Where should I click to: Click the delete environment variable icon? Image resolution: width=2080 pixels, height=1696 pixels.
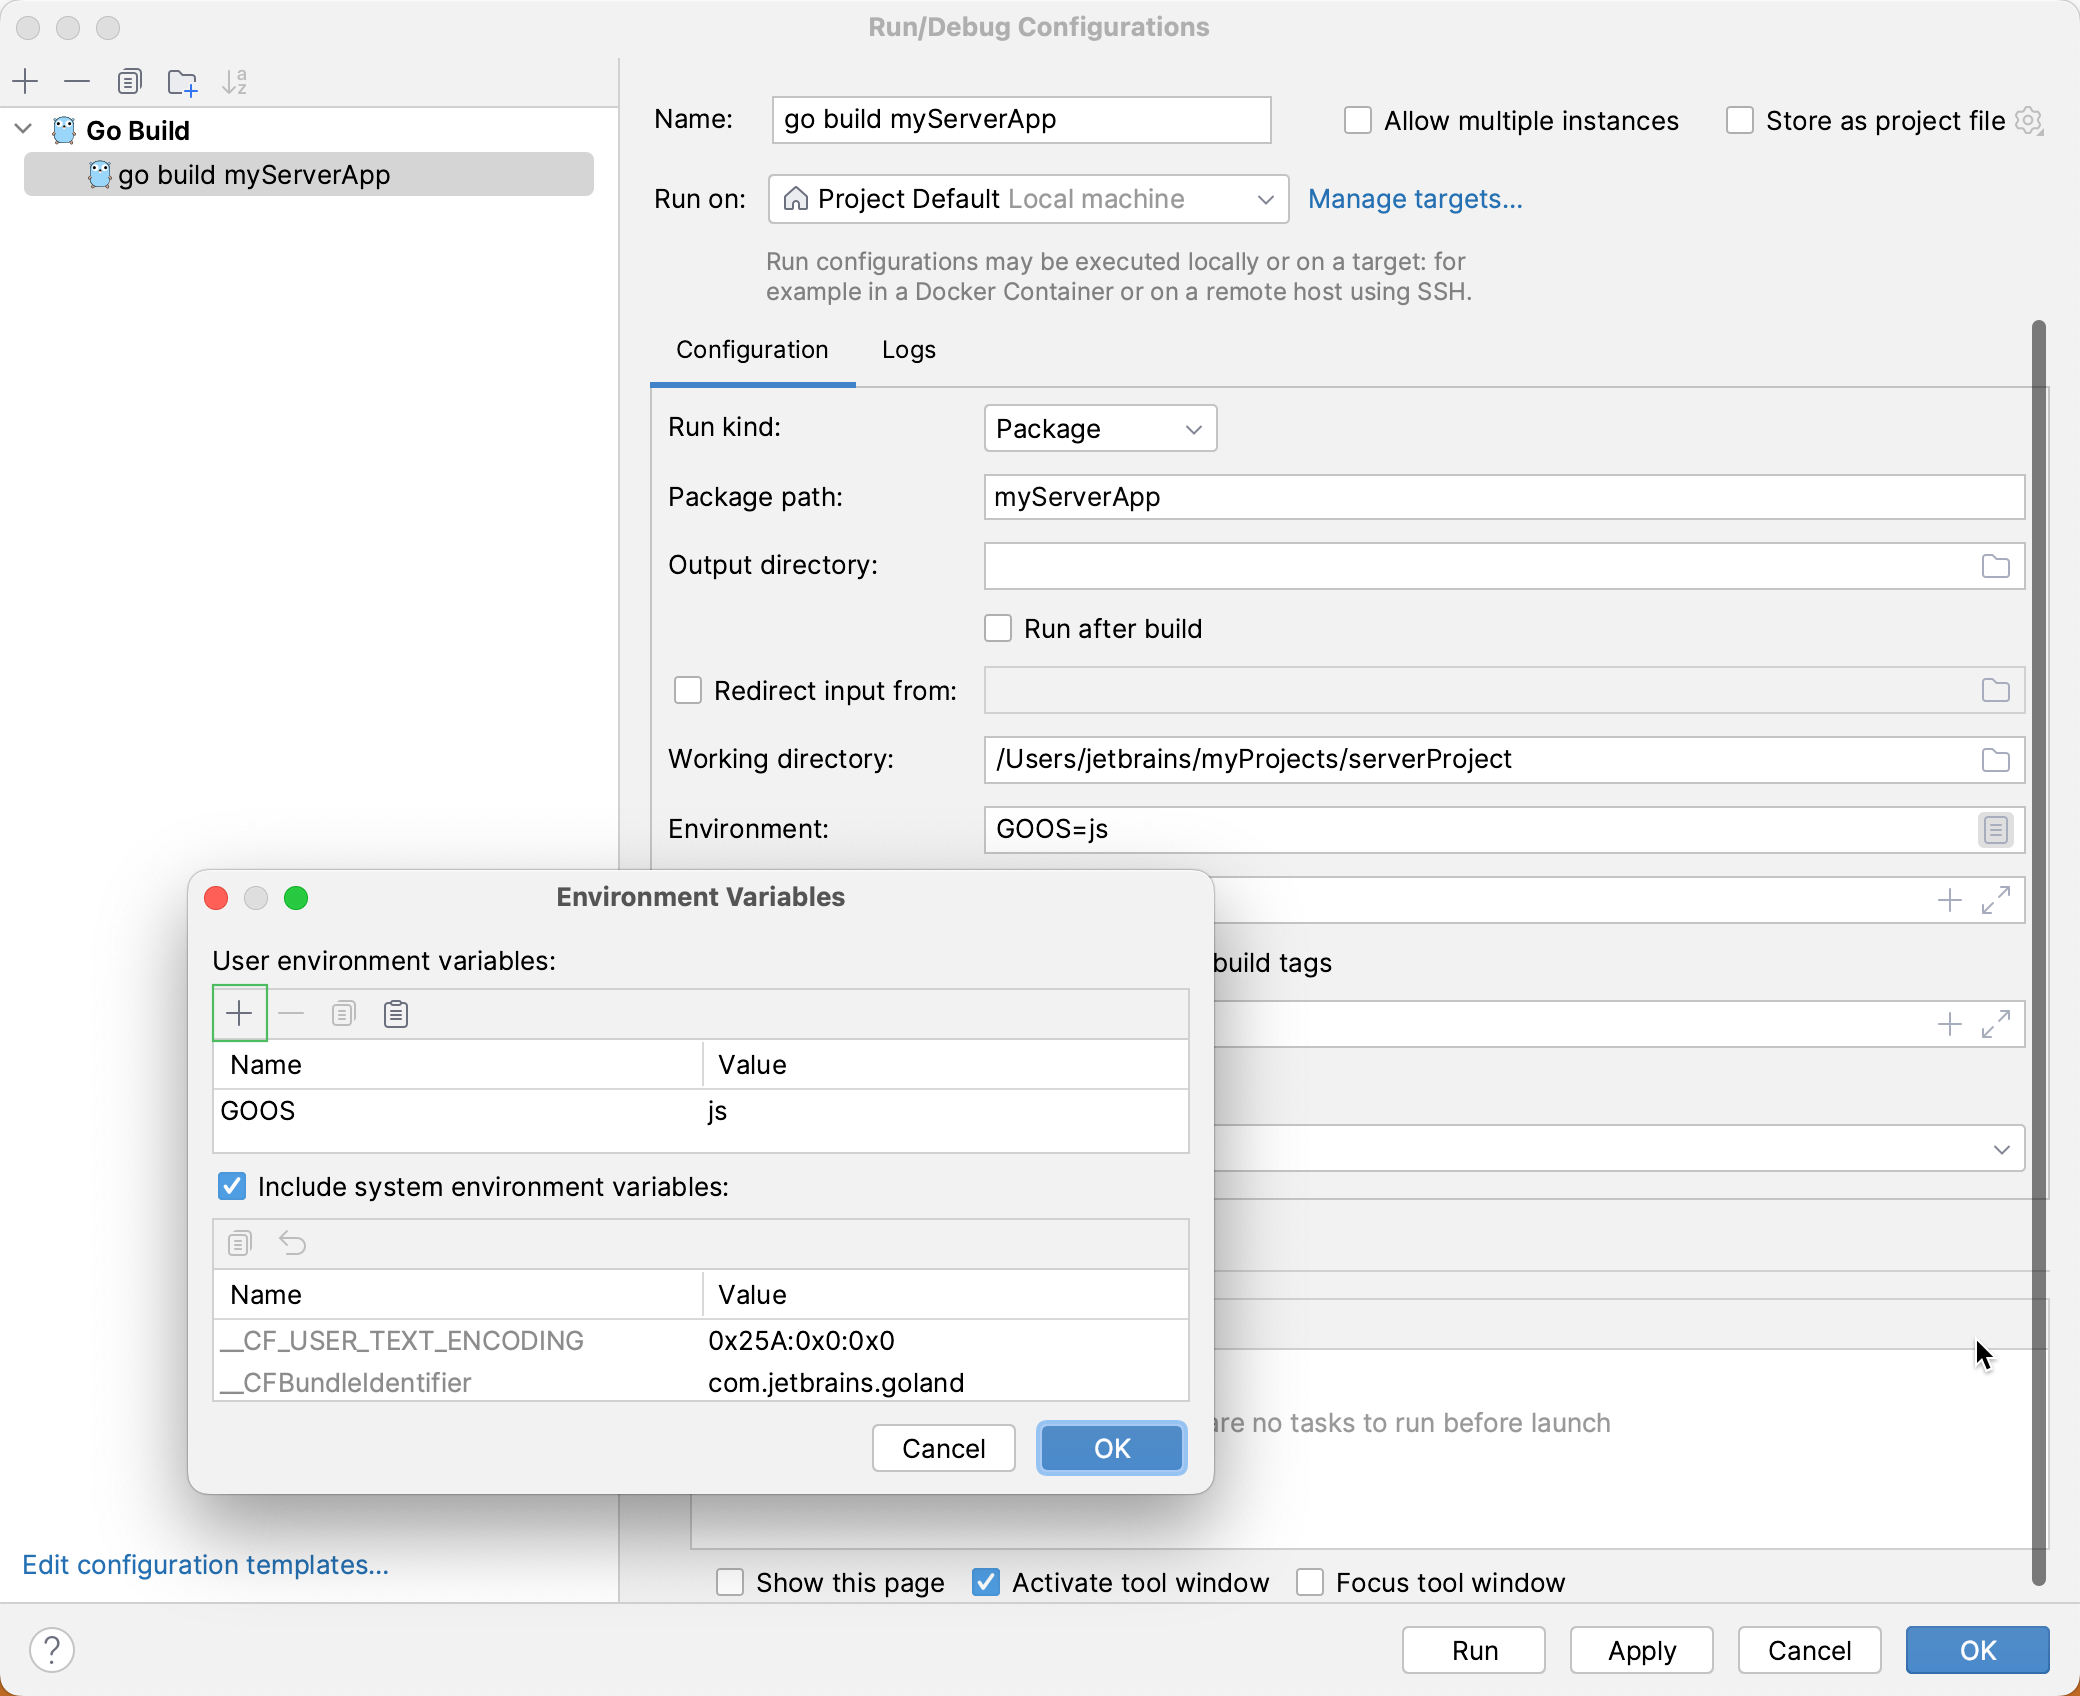(x=290, y=1014)
